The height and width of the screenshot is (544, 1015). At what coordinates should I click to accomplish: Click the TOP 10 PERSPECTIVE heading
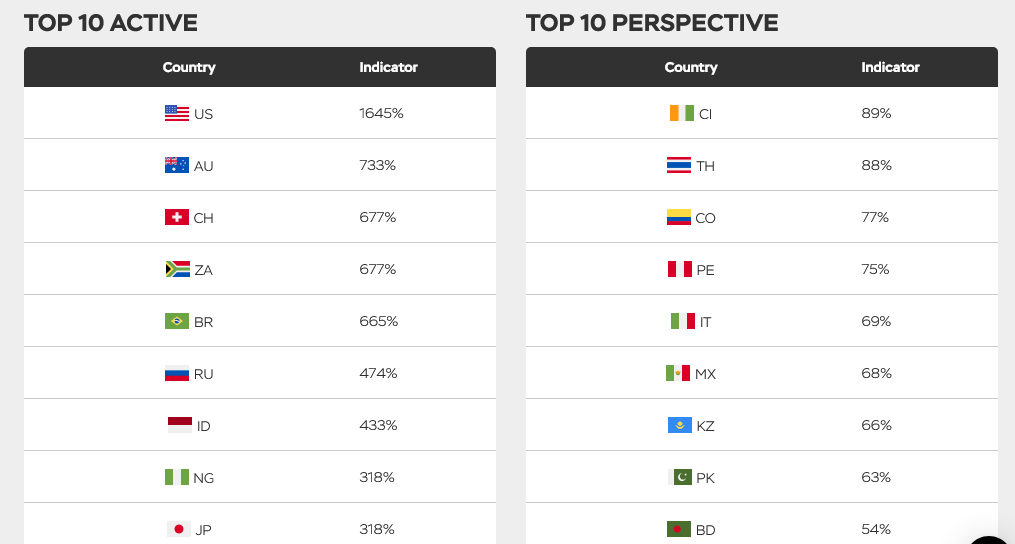pyautogui.click(x=652, y=23)
